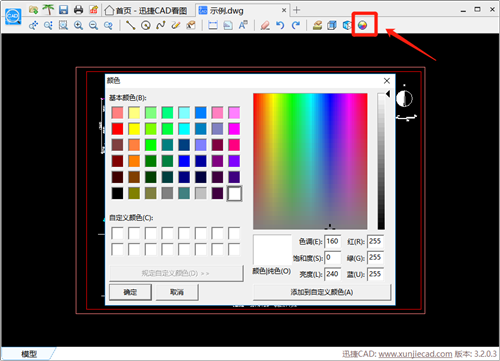Click the insert image icon

[228, 25]
